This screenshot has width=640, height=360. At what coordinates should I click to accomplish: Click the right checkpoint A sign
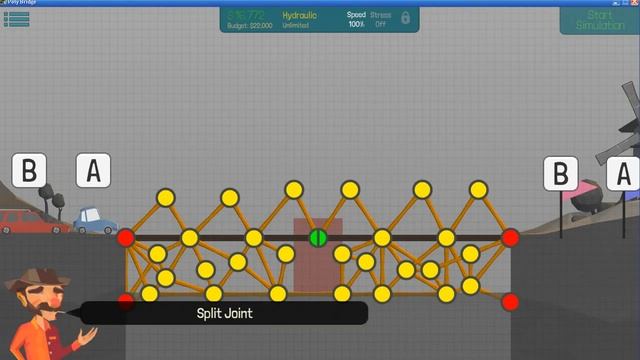(623, 173)
